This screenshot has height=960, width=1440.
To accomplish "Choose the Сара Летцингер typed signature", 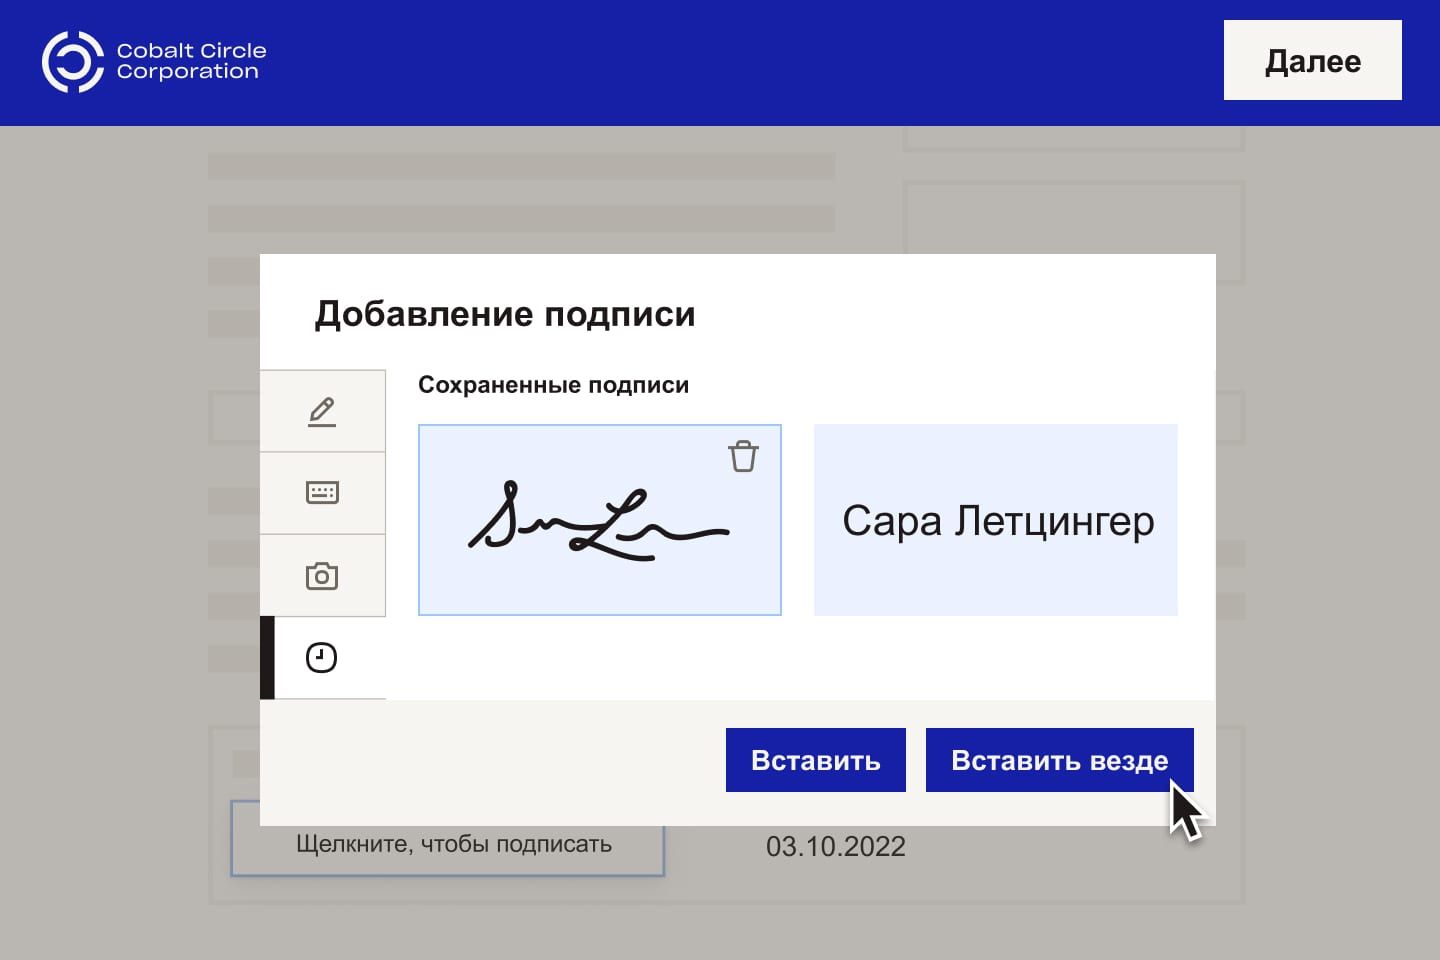I will point(996,520).
